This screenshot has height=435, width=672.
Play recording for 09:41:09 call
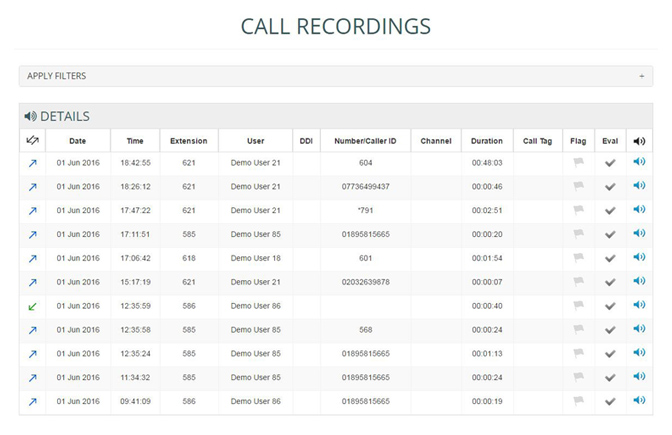coord(639,400)
